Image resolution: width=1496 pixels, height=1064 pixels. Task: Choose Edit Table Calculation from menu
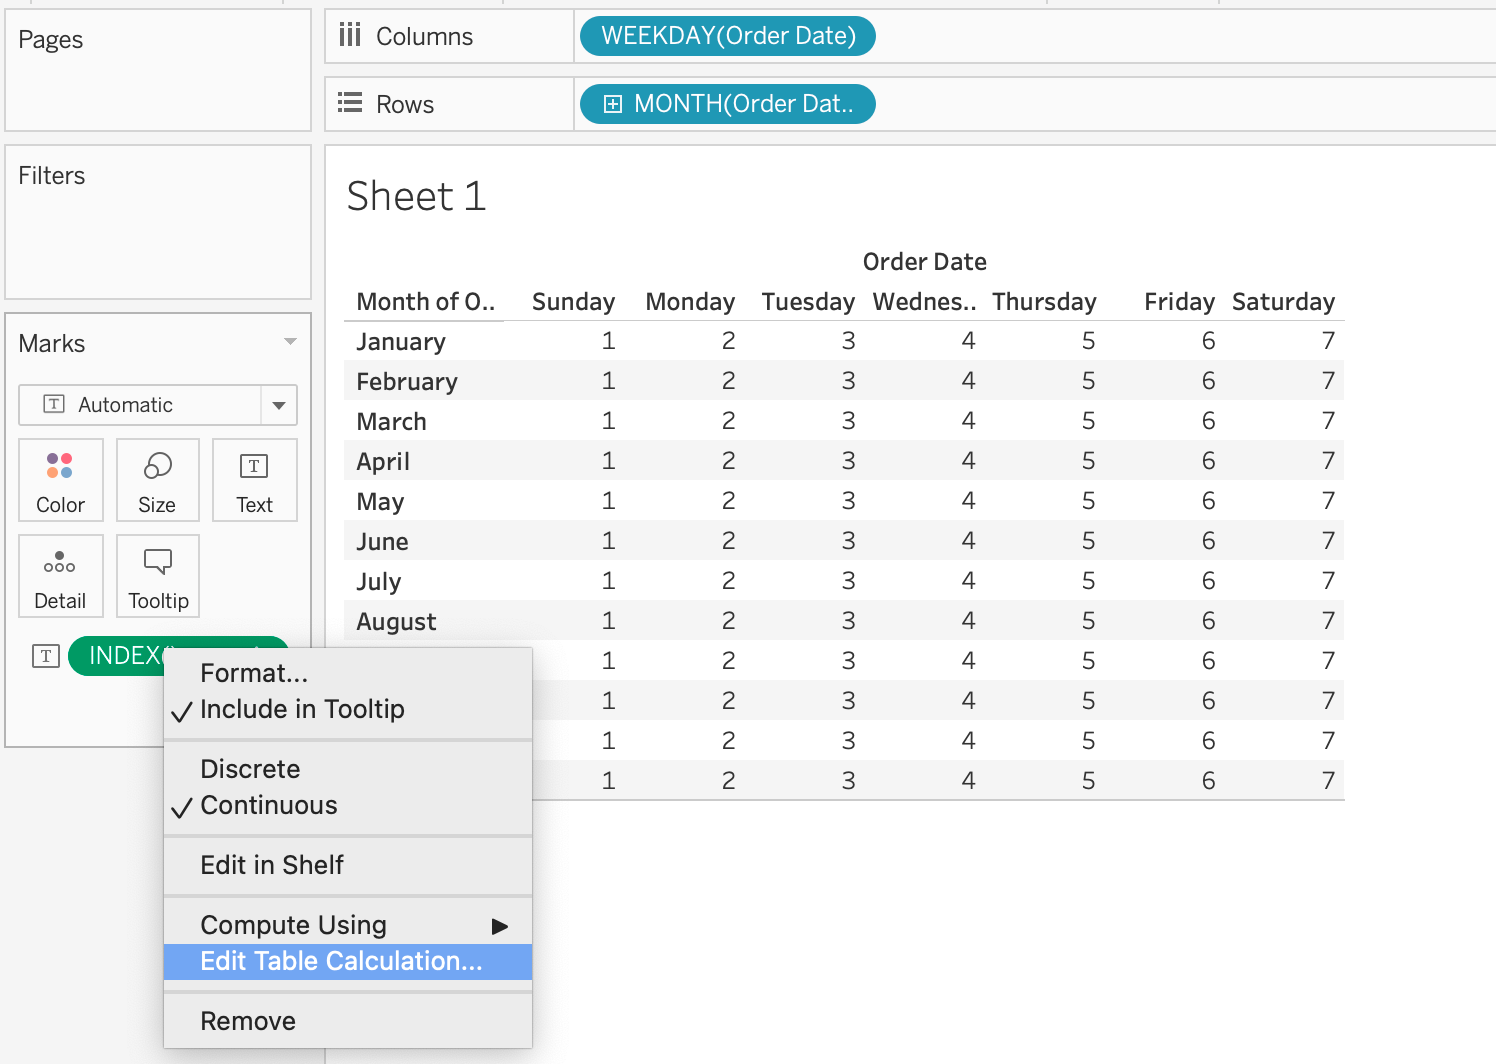(x=341, y=961)
